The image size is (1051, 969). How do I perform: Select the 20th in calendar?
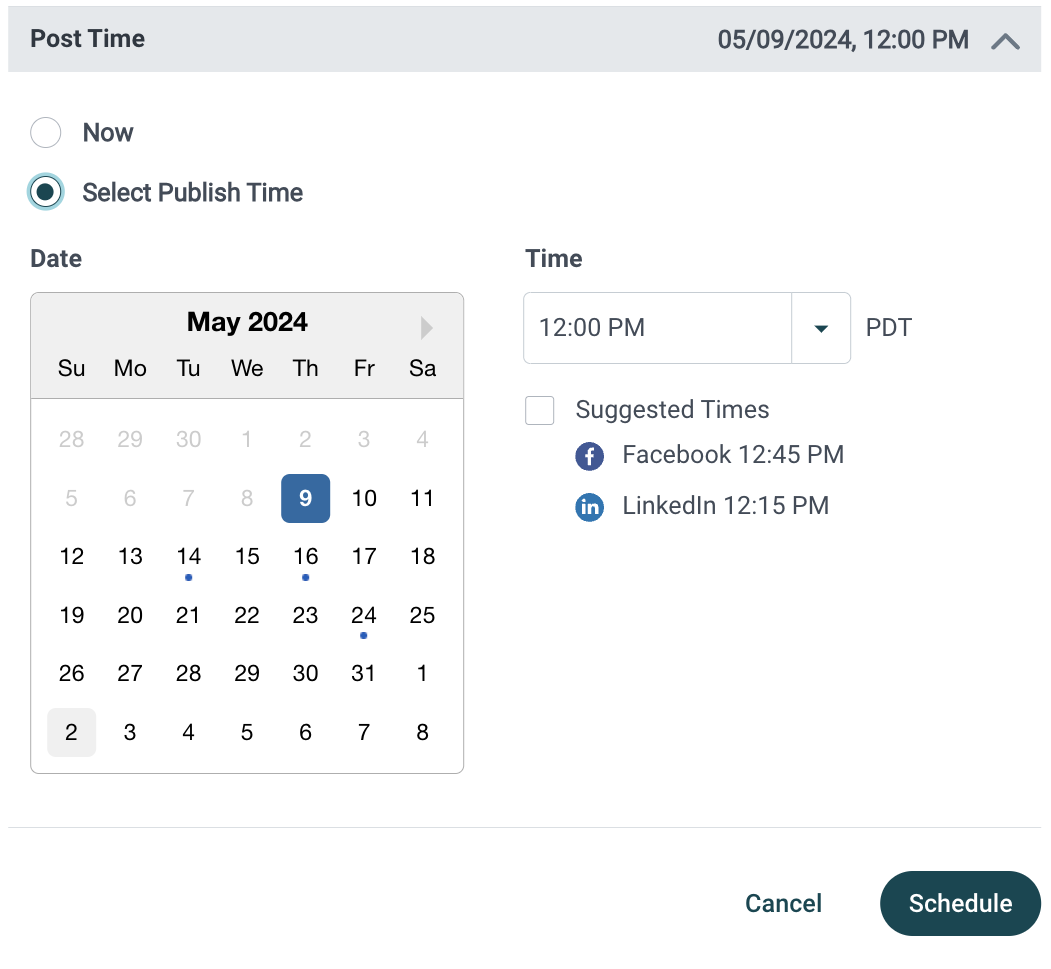tap(130, 615)
